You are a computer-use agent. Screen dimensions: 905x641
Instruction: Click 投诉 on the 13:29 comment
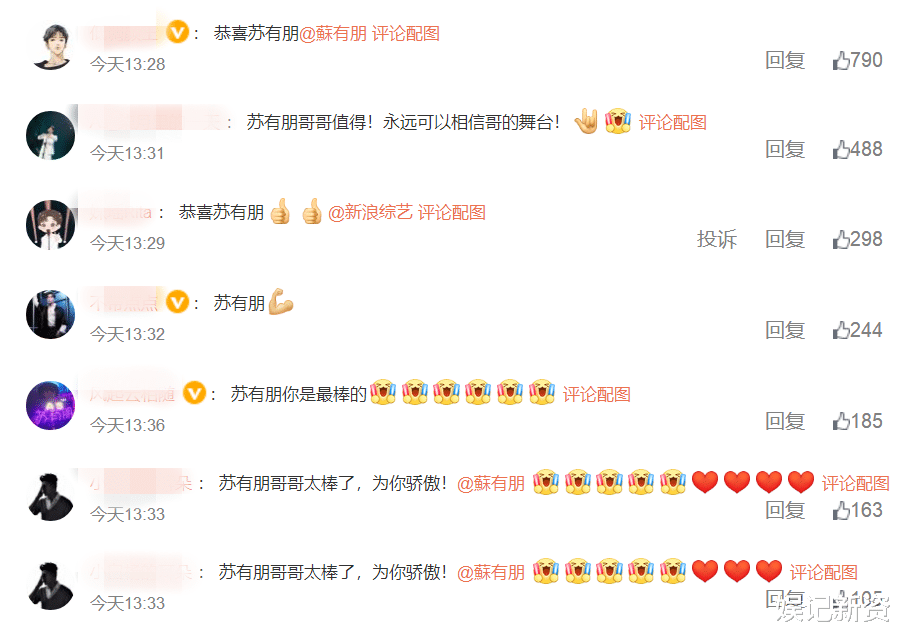point(717,239)
